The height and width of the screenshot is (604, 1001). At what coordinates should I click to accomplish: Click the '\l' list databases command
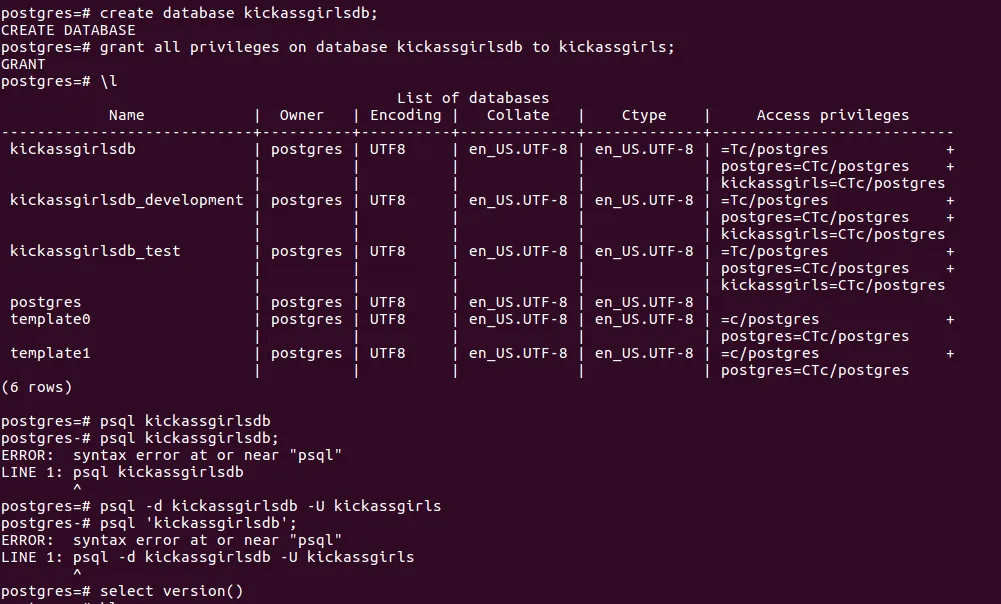[109, 81]
